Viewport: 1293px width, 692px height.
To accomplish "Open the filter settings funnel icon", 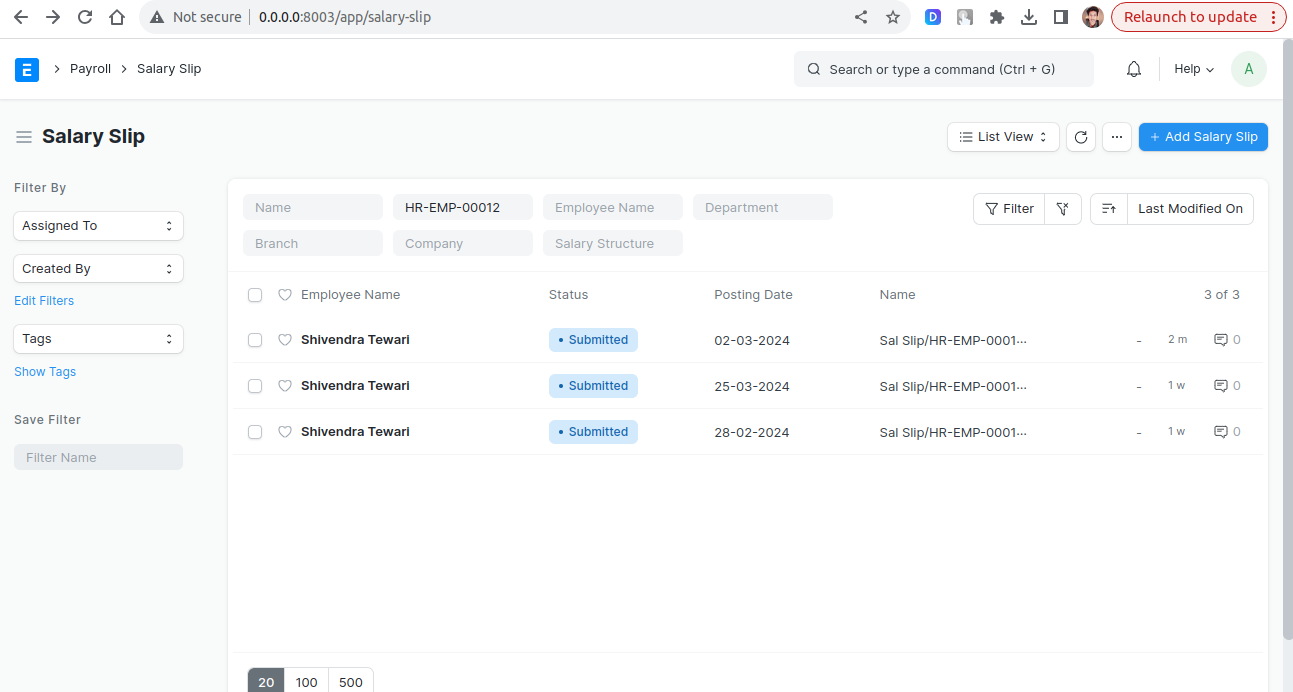I will click(1062, 208).
